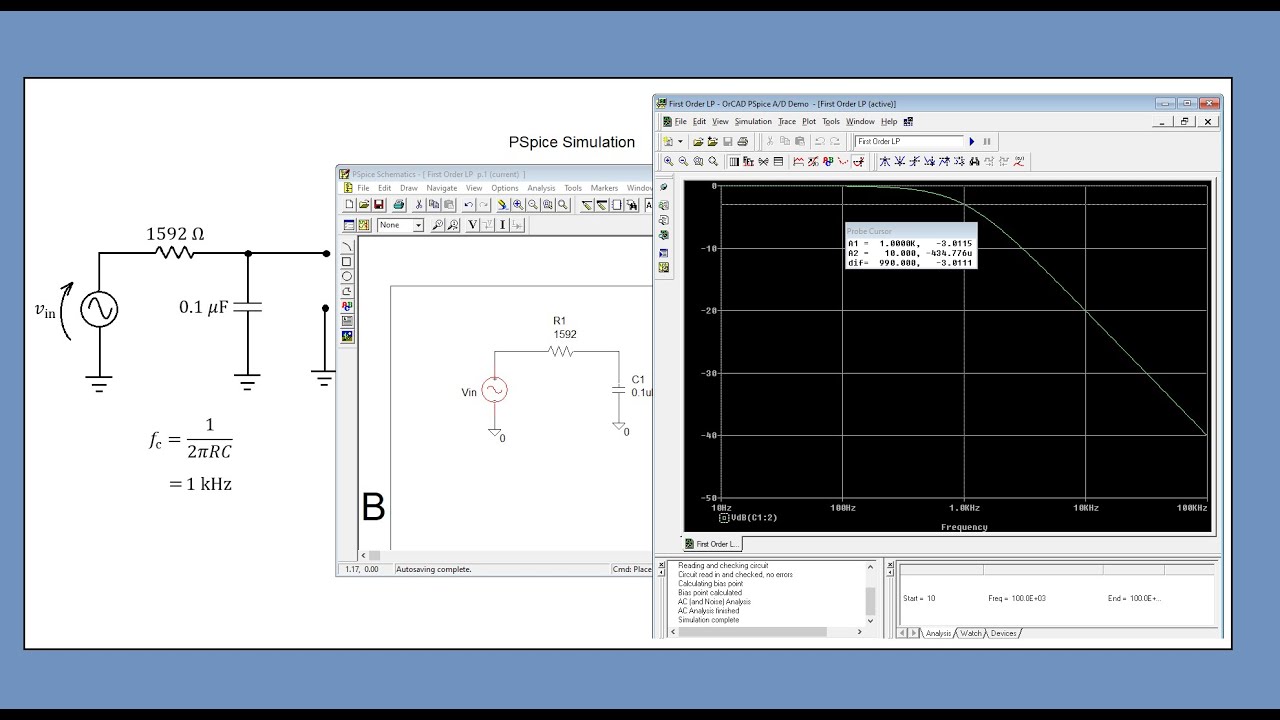Click Zoom Out icon in PSpice Schematics
This screenshot has height=720, width=1280.
click(x=533, y=205)
